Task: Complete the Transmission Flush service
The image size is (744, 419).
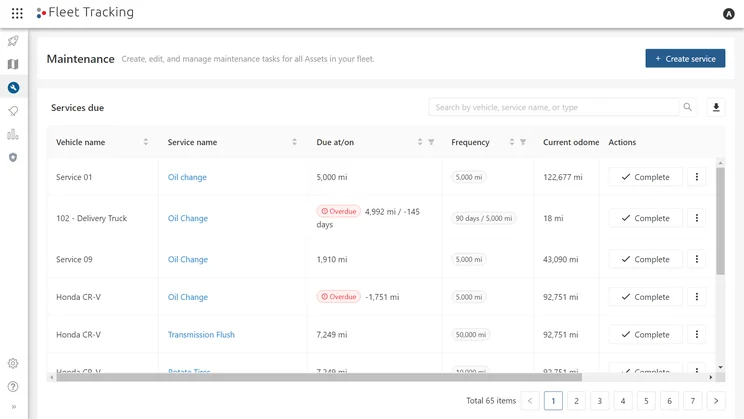Action: (646, 335)
